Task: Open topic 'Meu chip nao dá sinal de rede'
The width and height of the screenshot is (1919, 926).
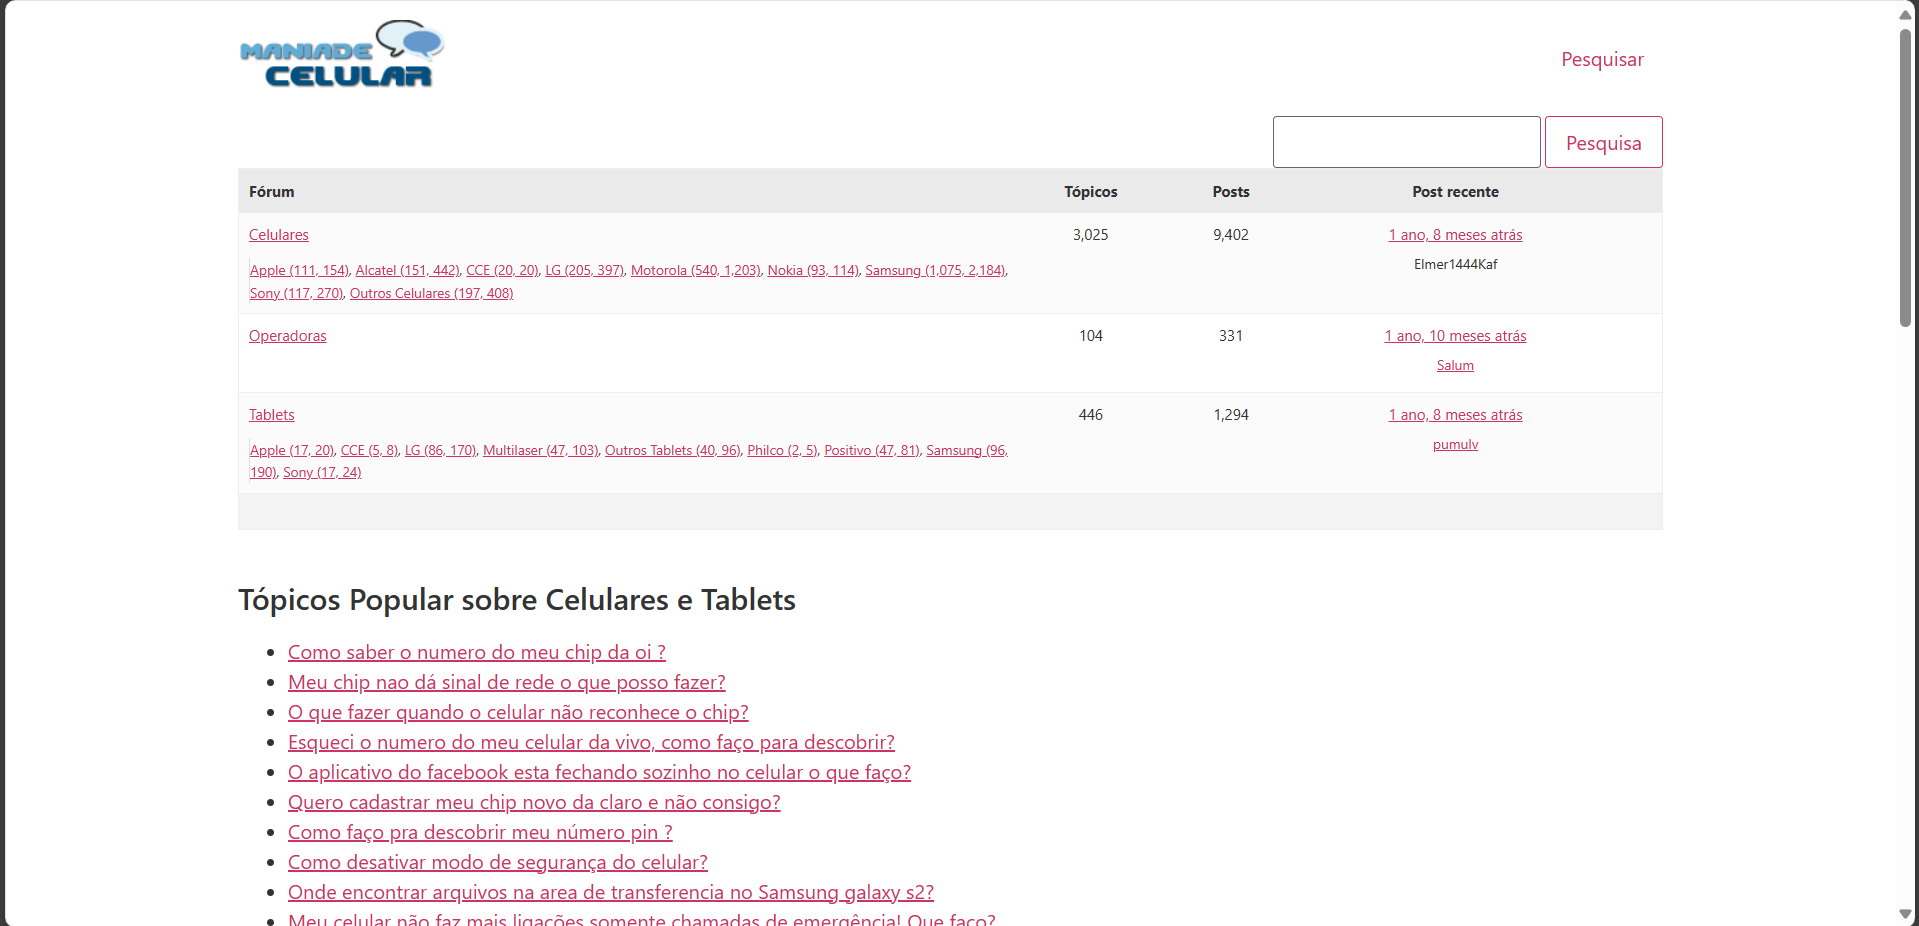Action: point(506,682)
